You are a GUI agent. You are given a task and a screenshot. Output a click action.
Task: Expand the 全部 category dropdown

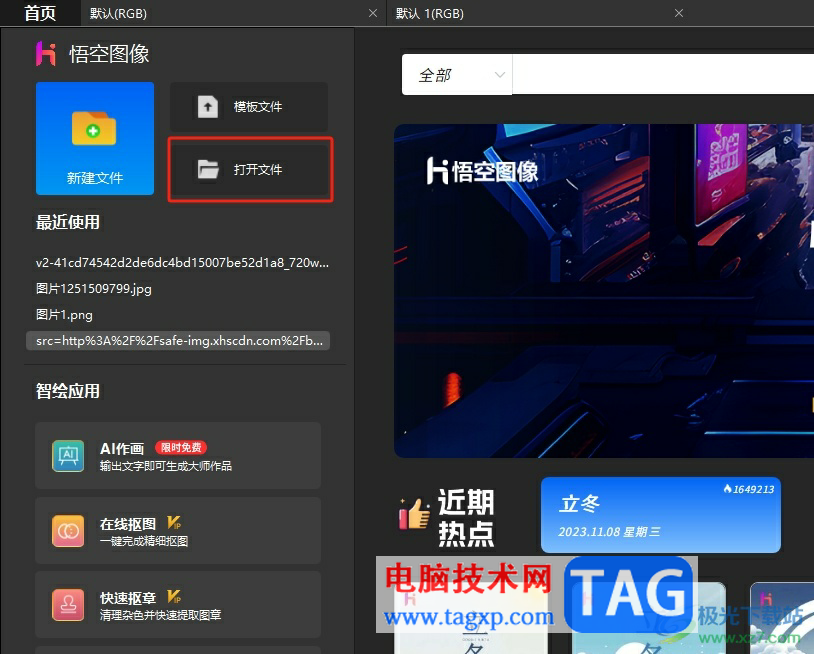tap(457, 75)
